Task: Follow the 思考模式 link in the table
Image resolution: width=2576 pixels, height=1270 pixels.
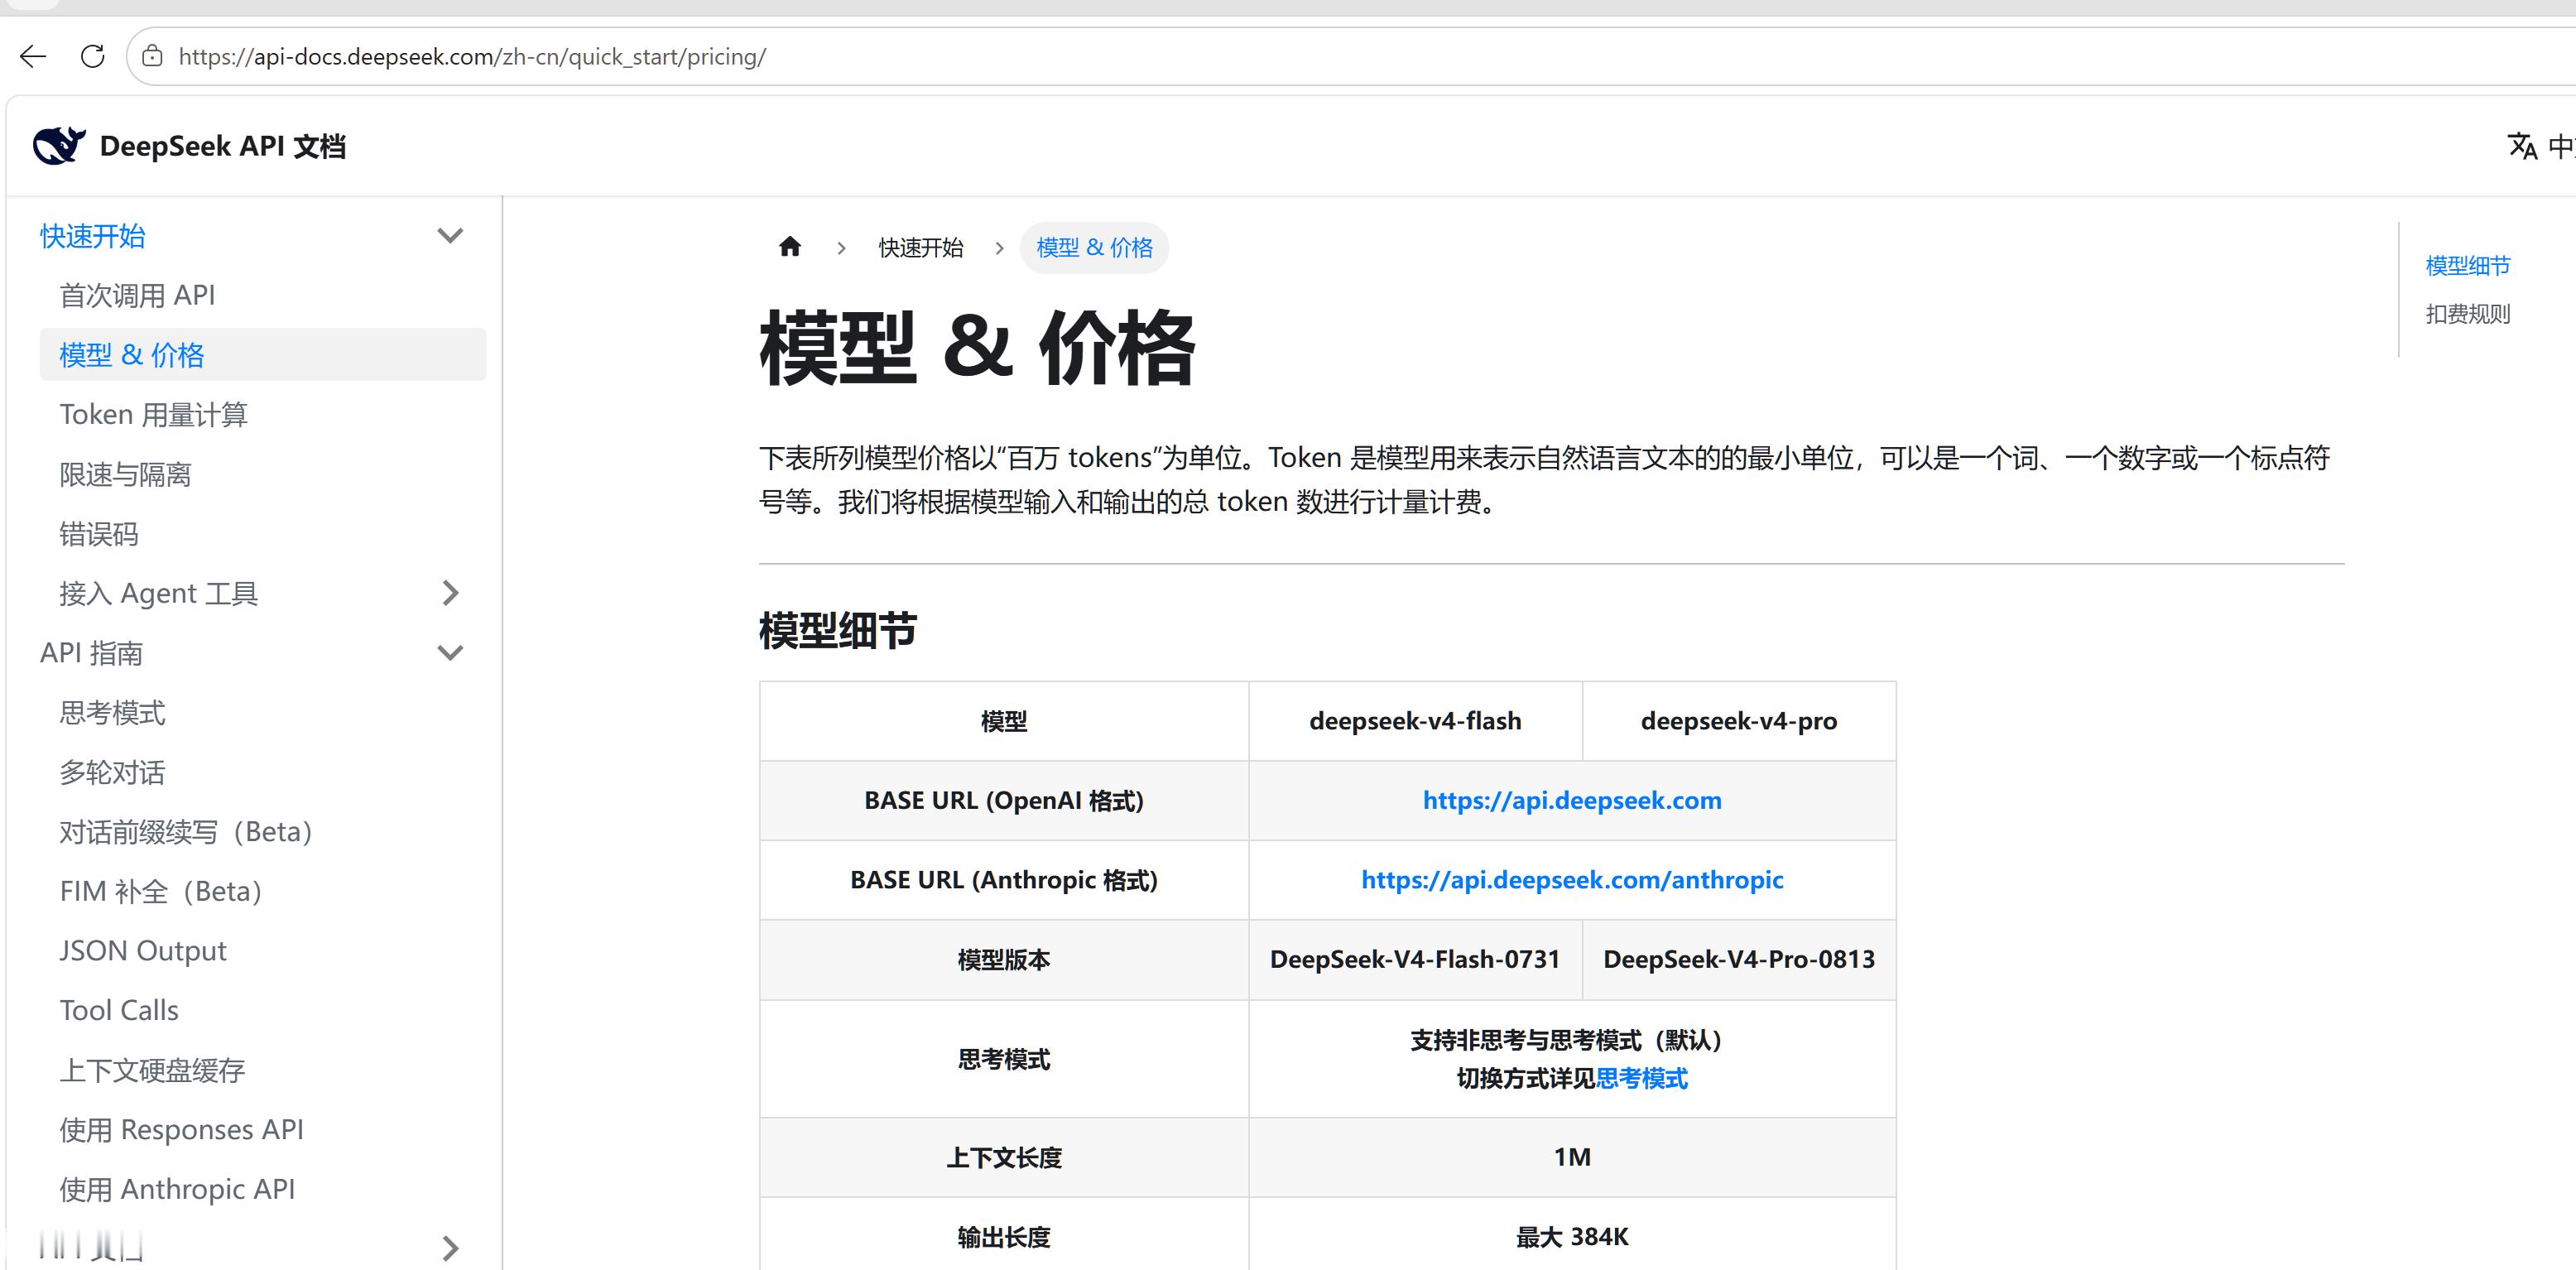Action: (x=1642, y=1078)
